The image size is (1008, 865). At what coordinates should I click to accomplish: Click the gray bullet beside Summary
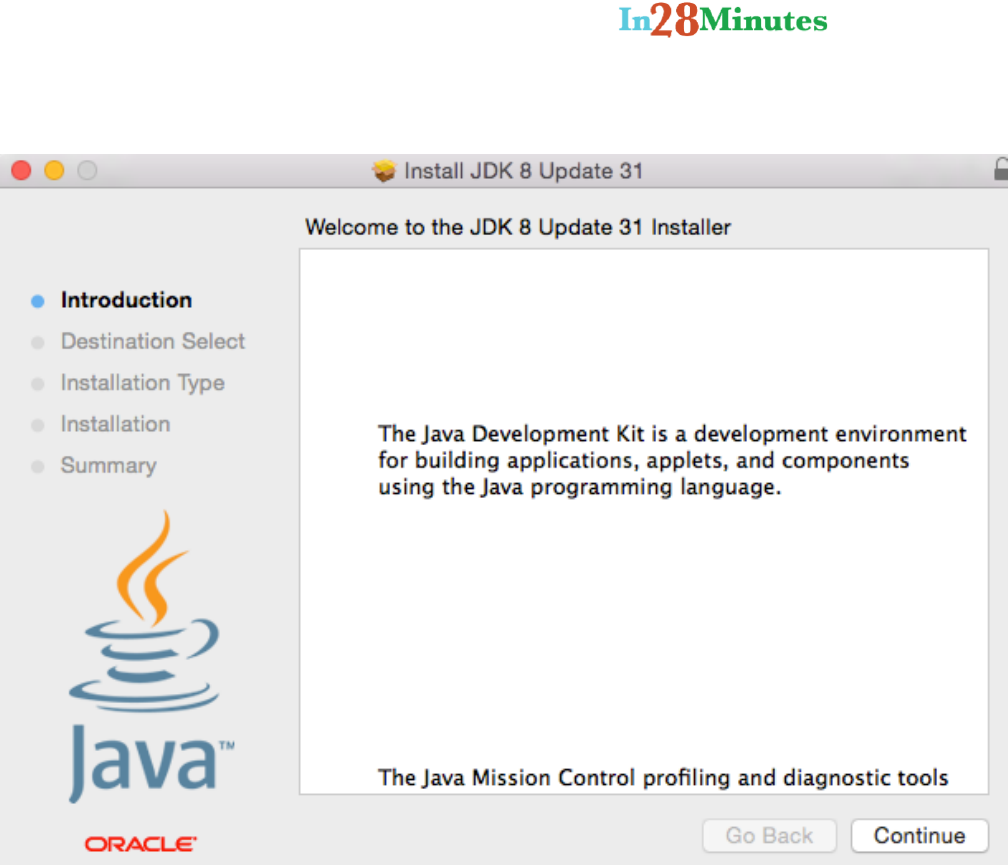tap(38, 467)
